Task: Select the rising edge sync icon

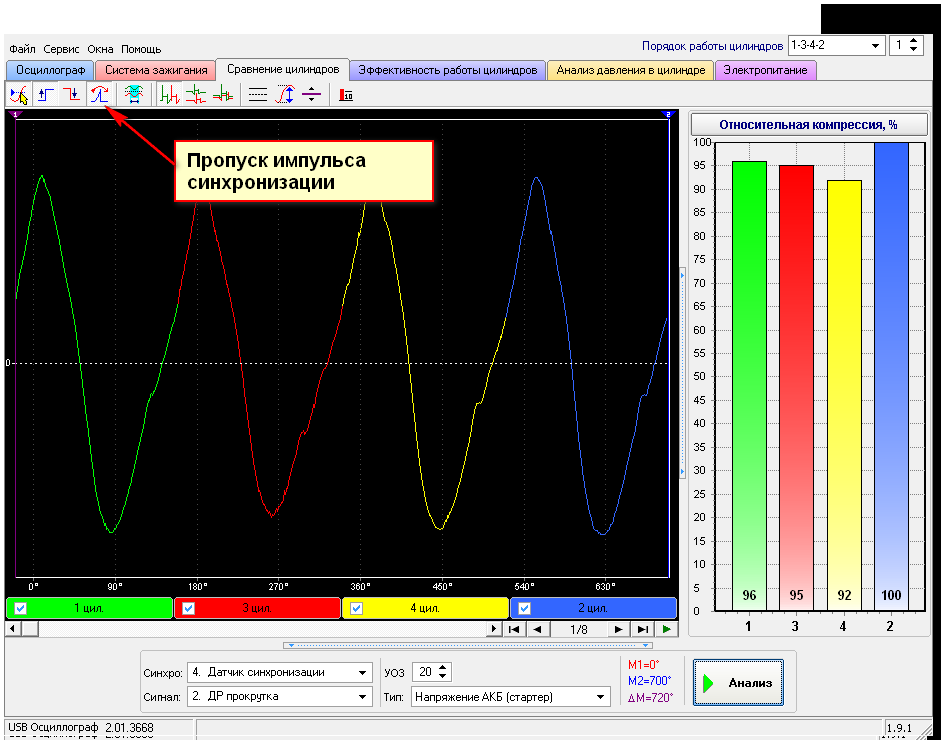Action: [x=46, y=95]
